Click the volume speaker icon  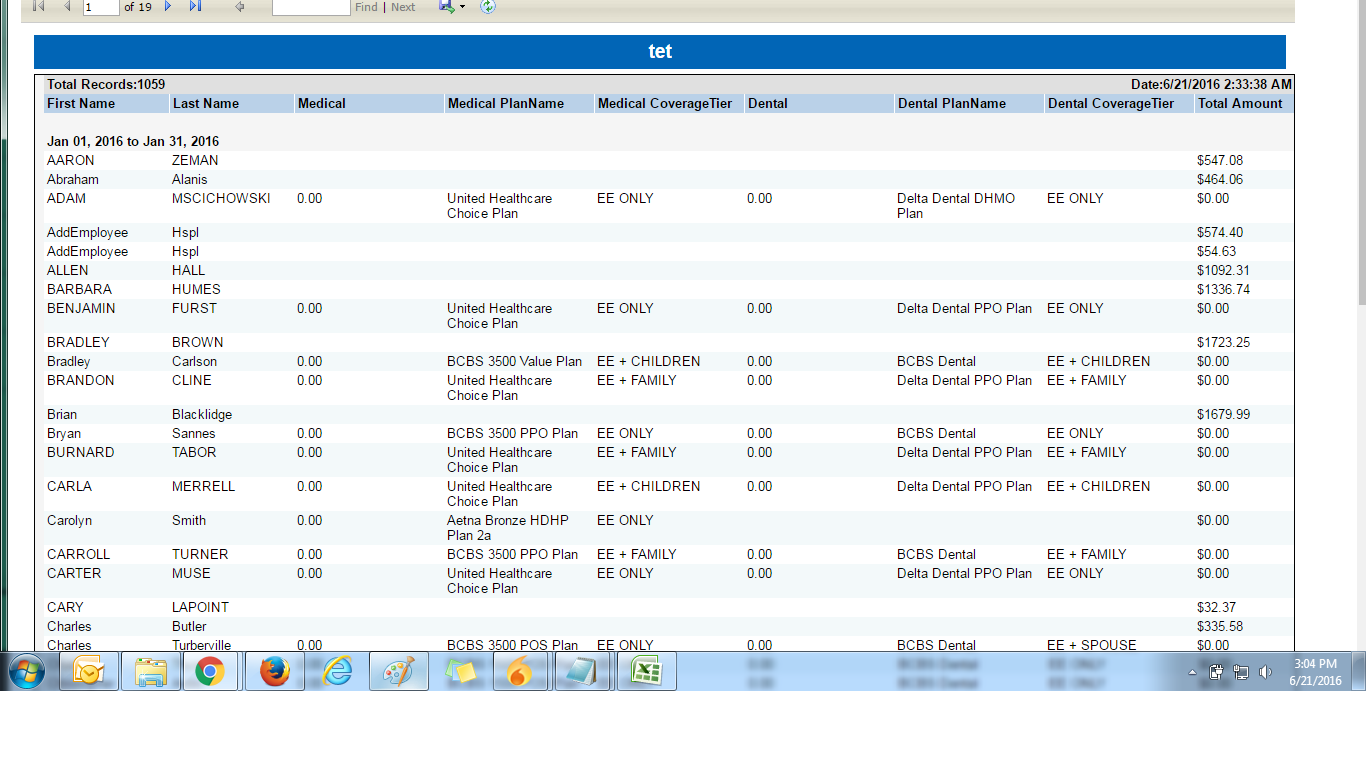coord(1265,673)
